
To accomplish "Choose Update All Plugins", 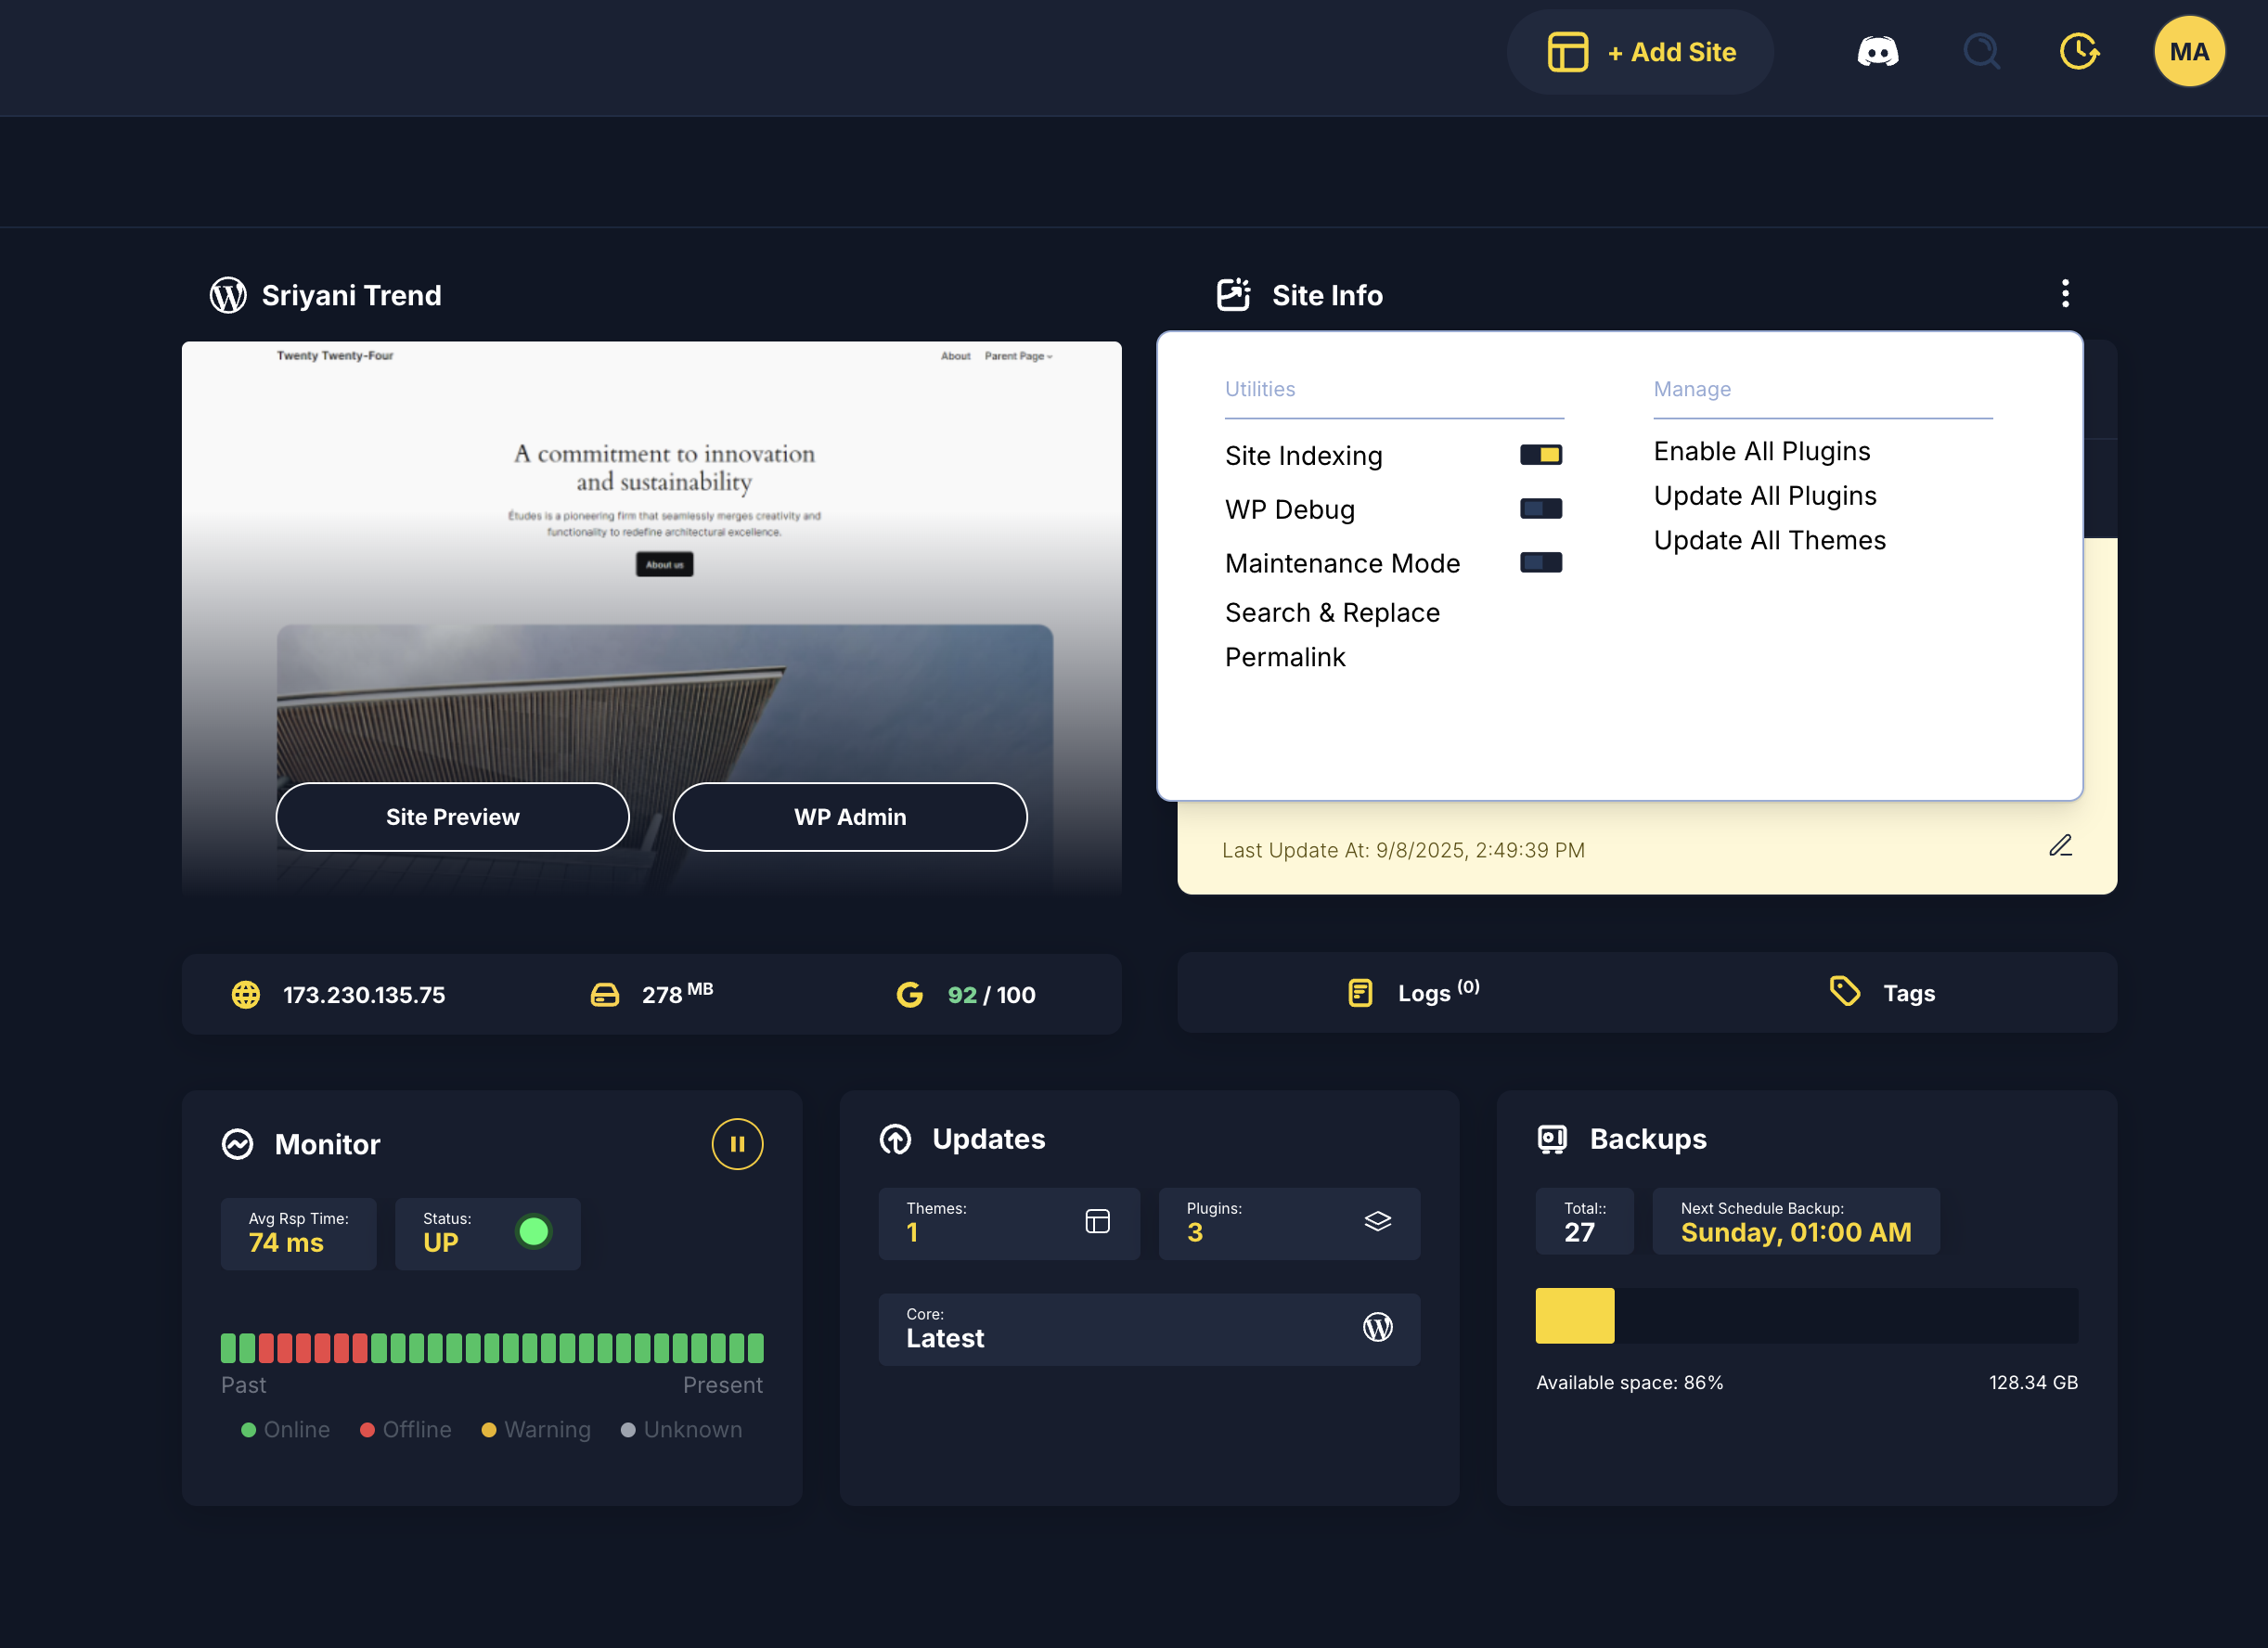I will [1764, 496].
